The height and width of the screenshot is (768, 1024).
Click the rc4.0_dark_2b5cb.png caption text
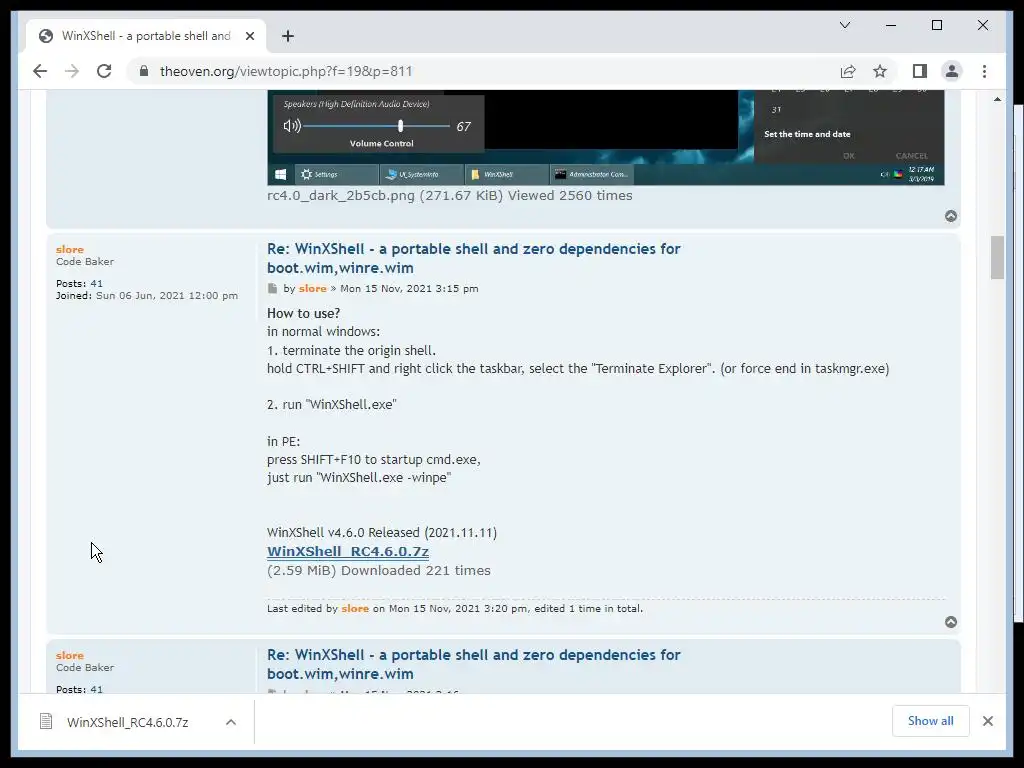coord(449,195)
